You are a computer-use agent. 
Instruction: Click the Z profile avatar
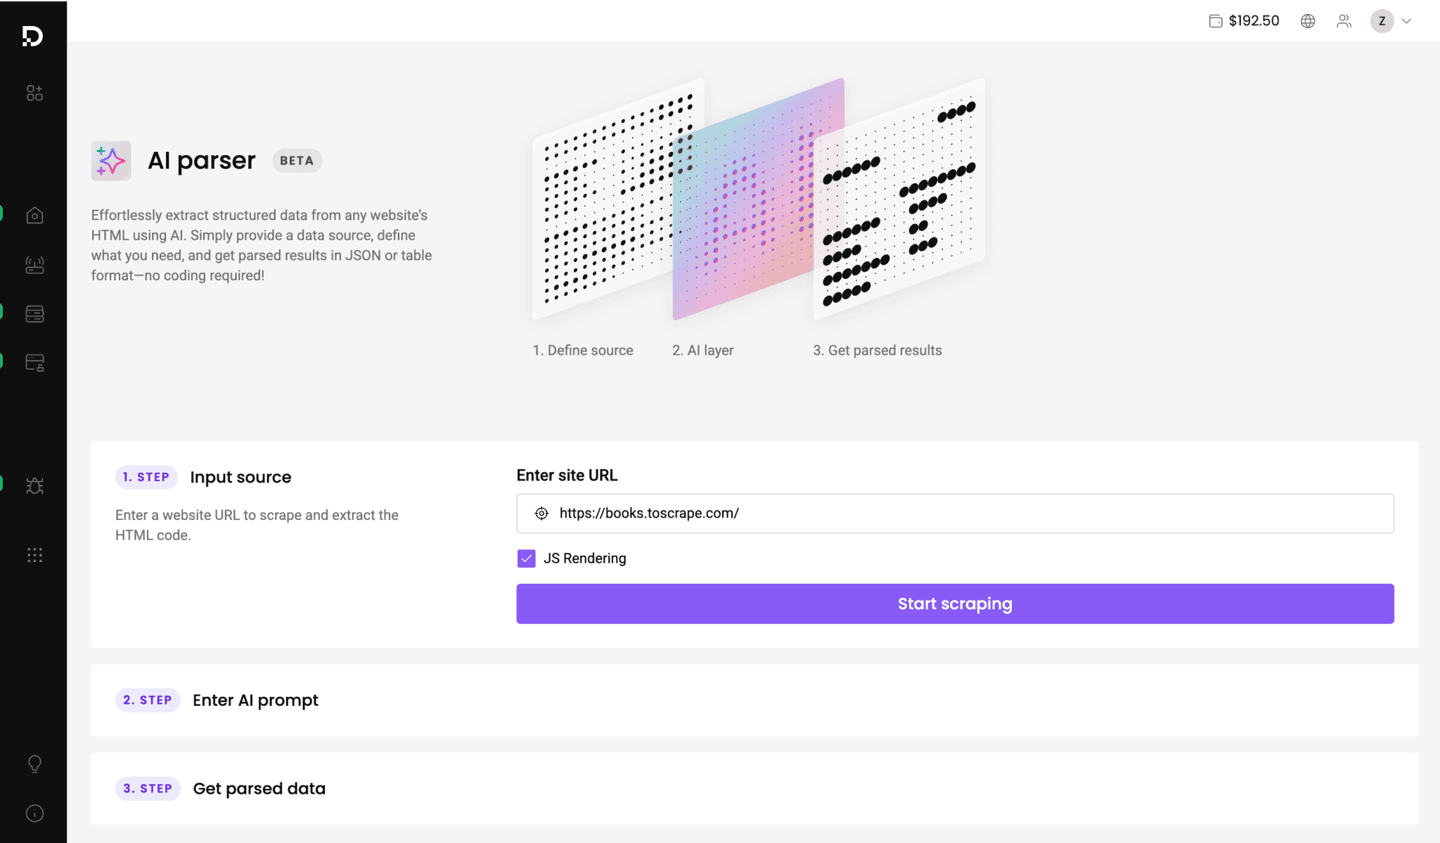coord(1382,21)
